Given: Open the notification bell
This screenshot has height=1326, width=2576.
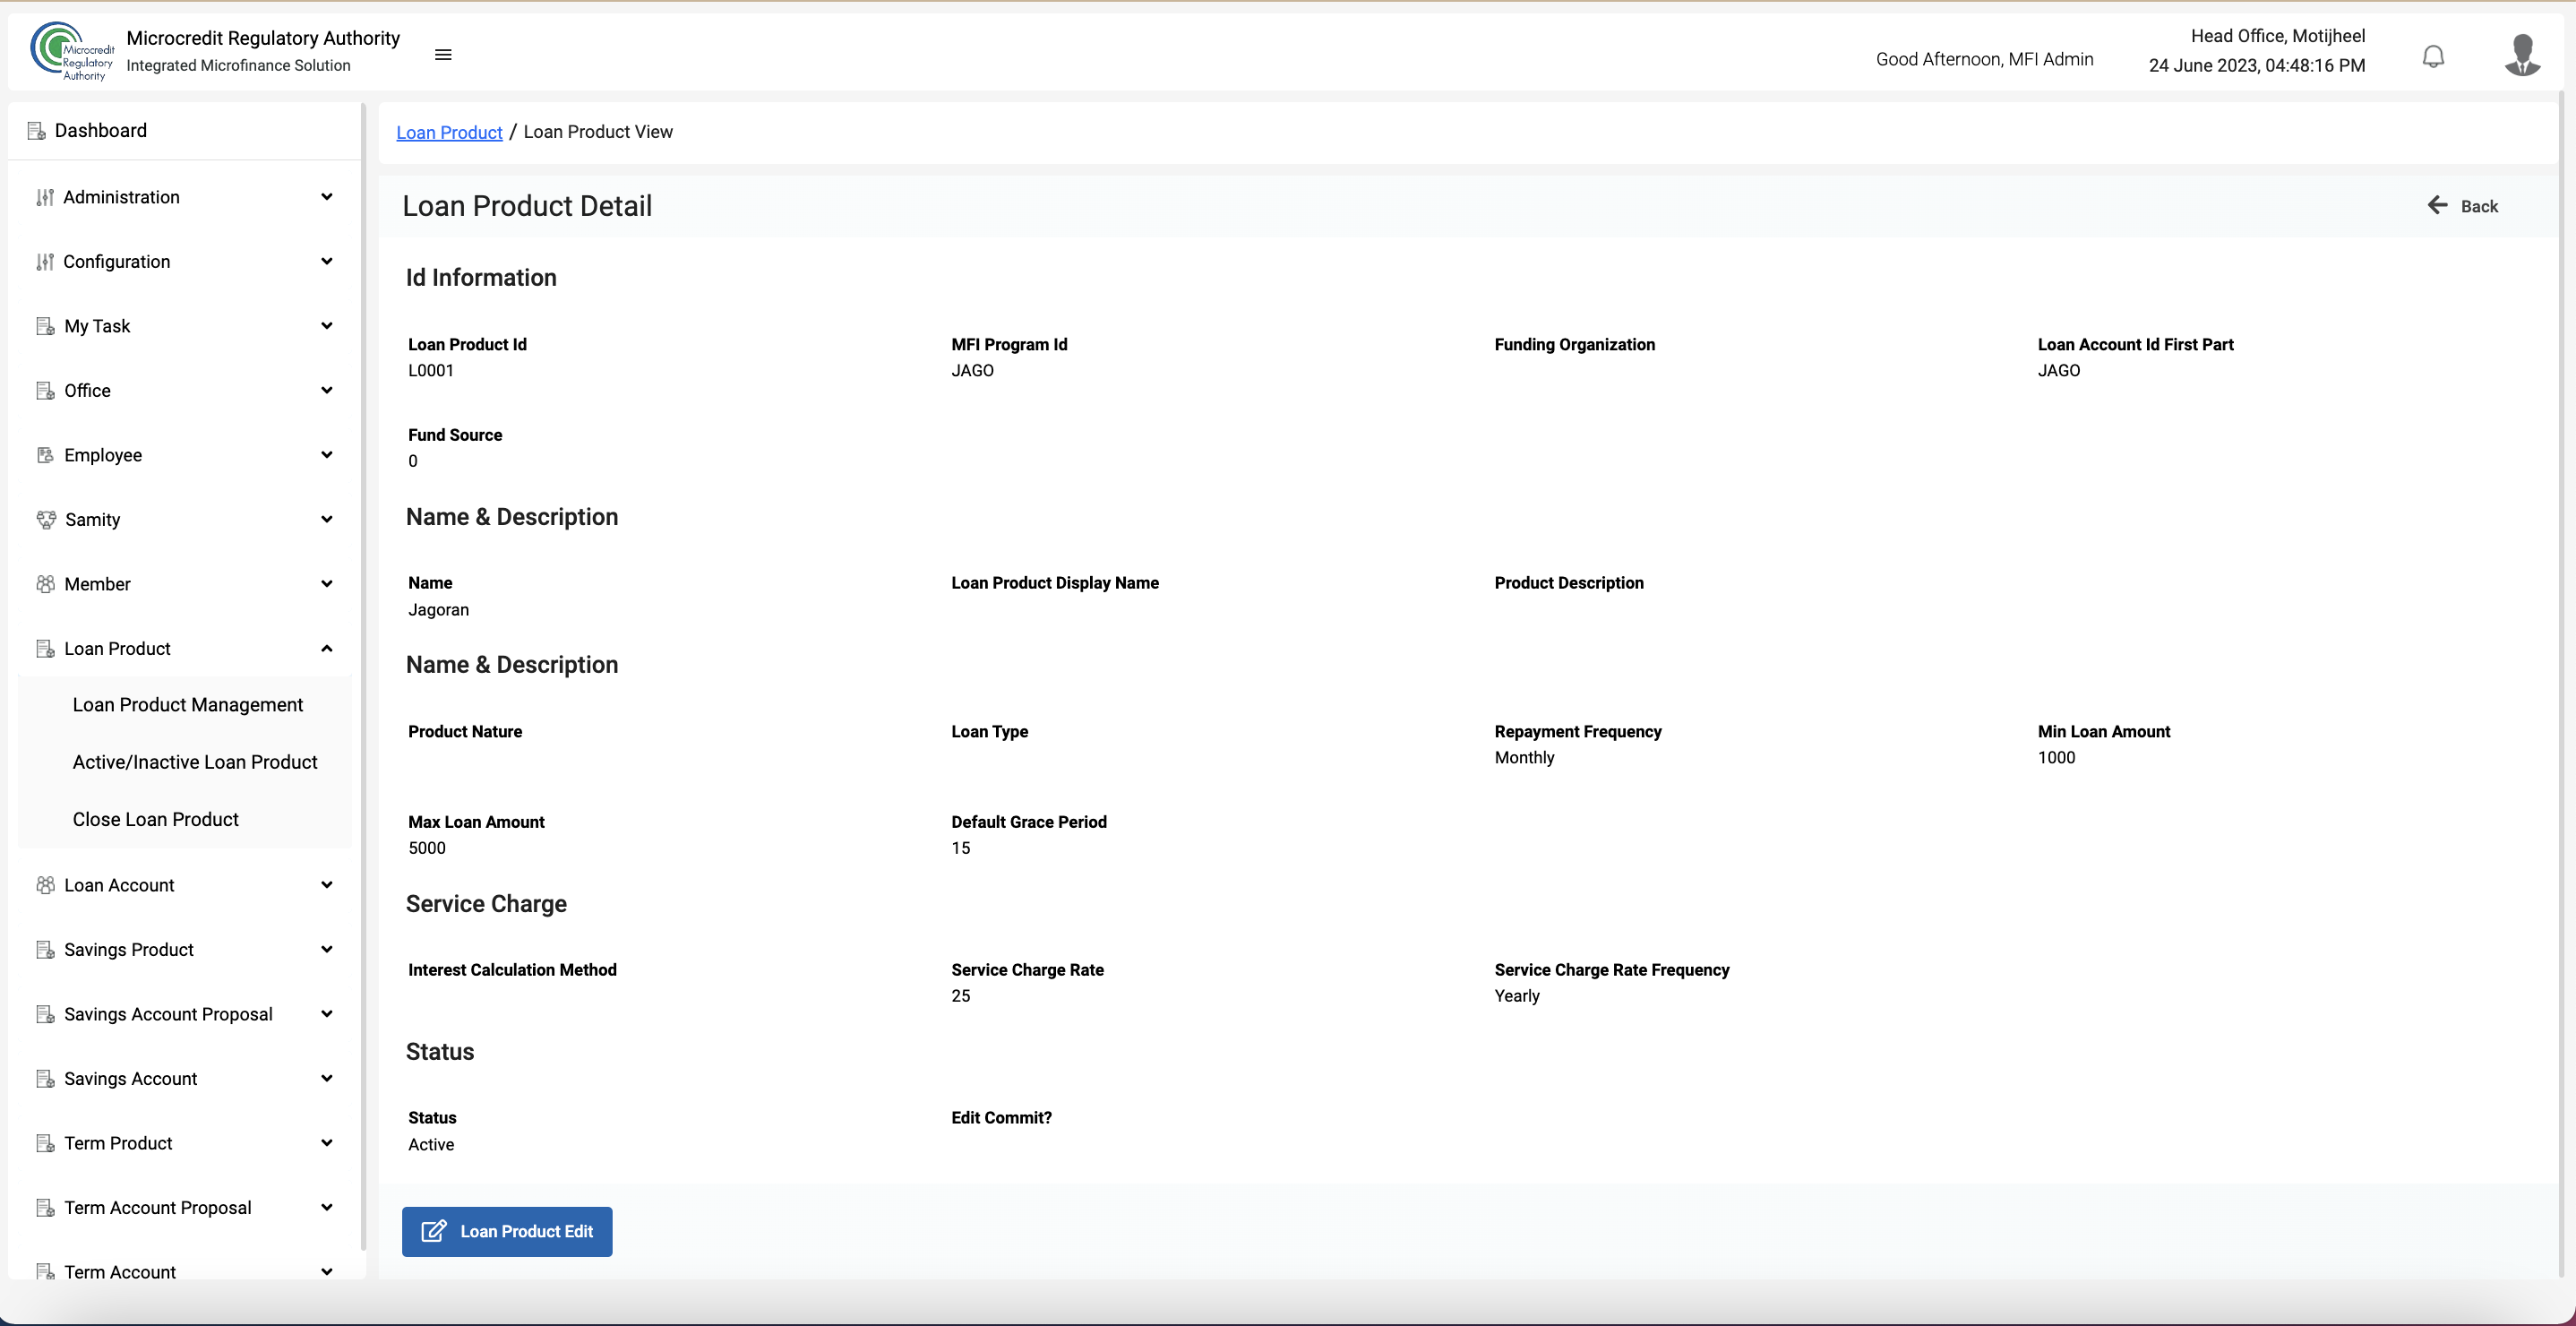Looking at the screenshot, I should pyautogui.click(x=2433, y=56).
